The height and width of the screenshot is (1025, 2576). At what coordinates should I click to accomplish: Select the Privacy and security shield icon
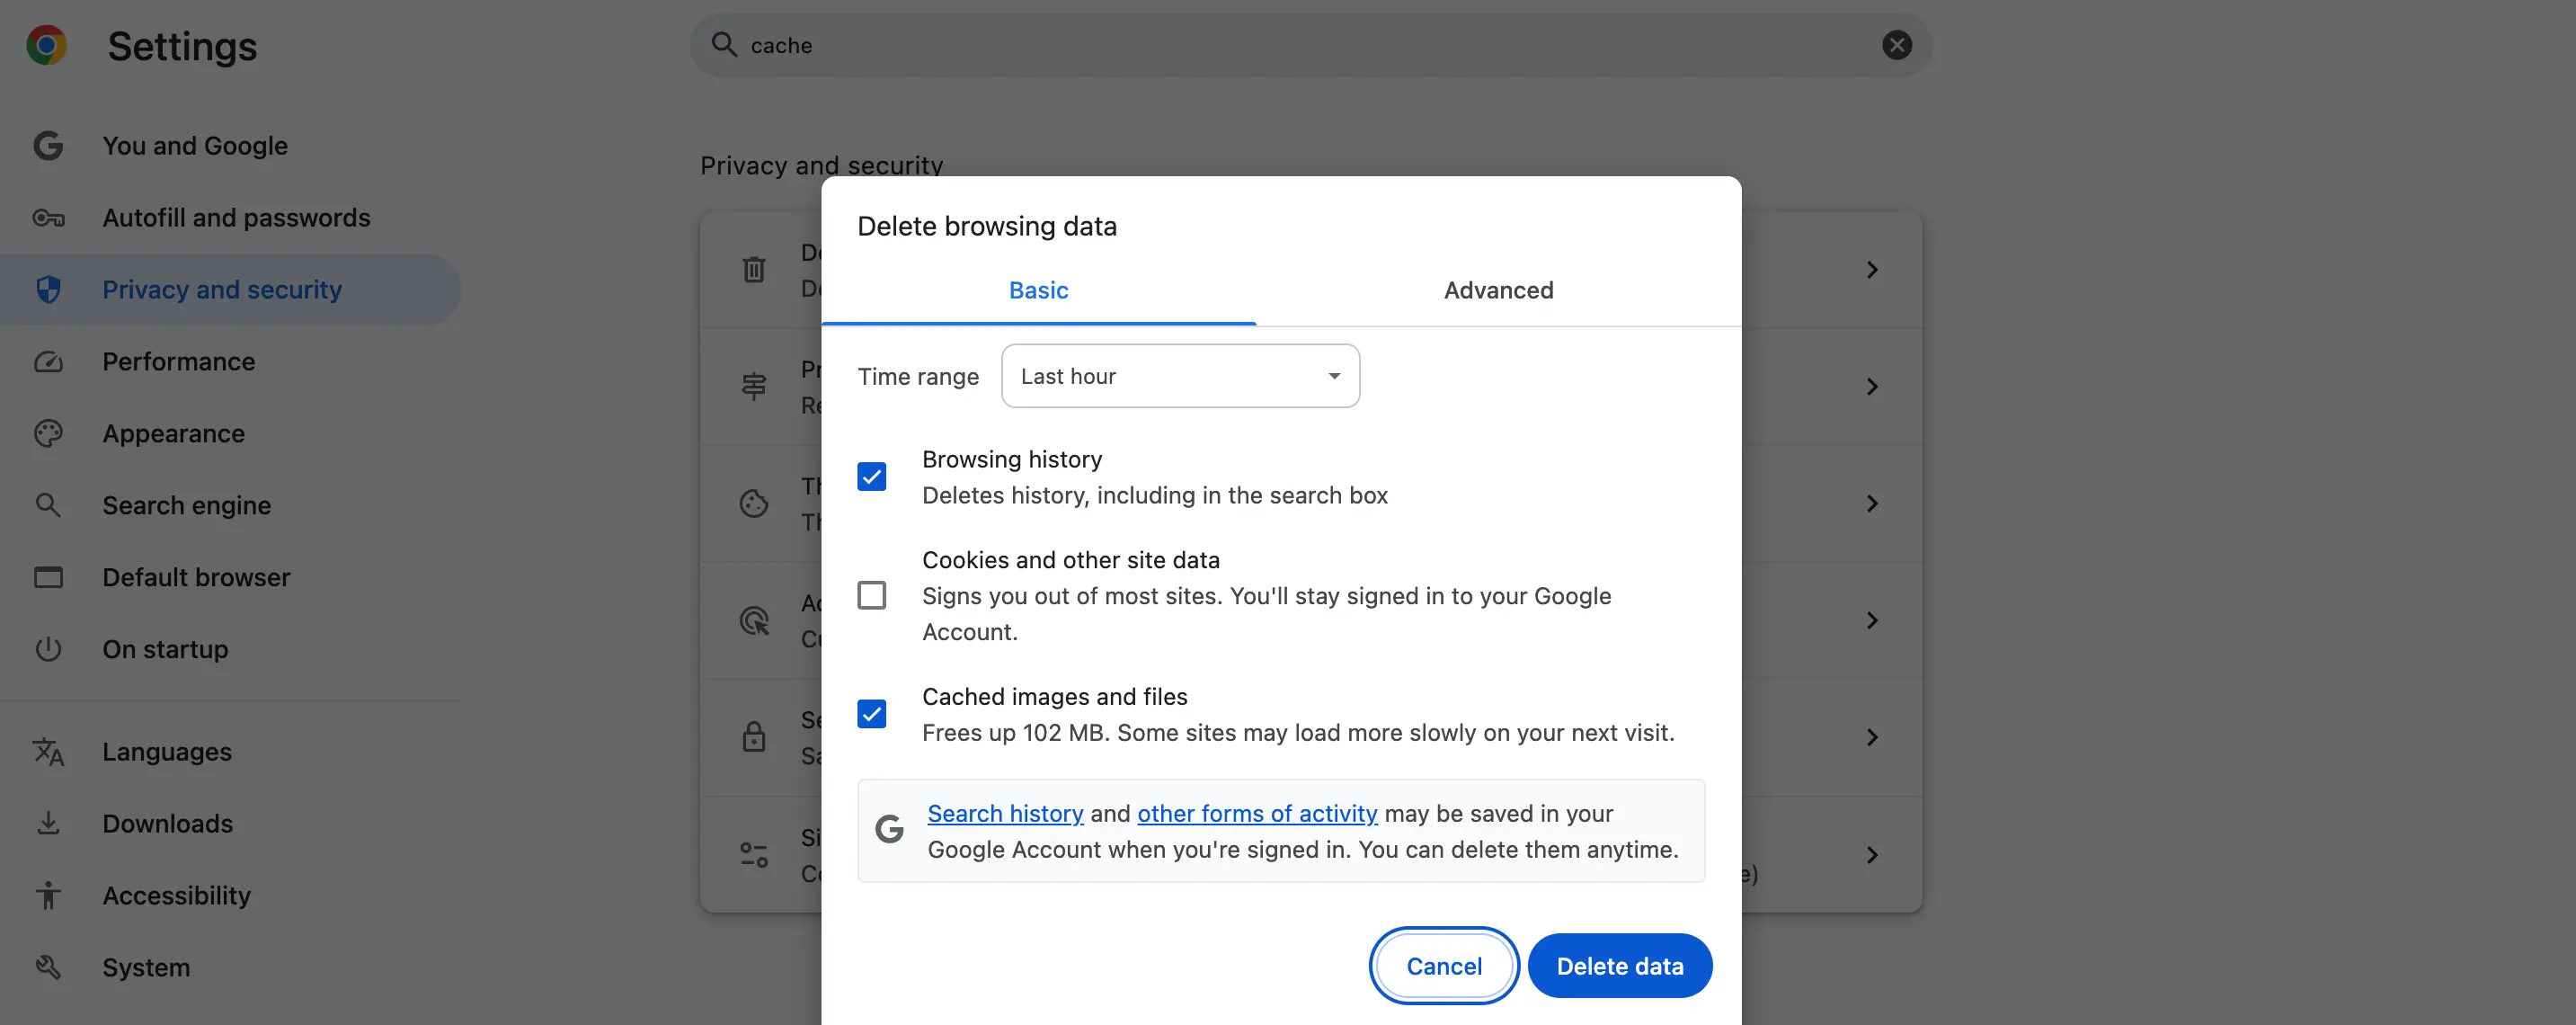pos(48,289)
